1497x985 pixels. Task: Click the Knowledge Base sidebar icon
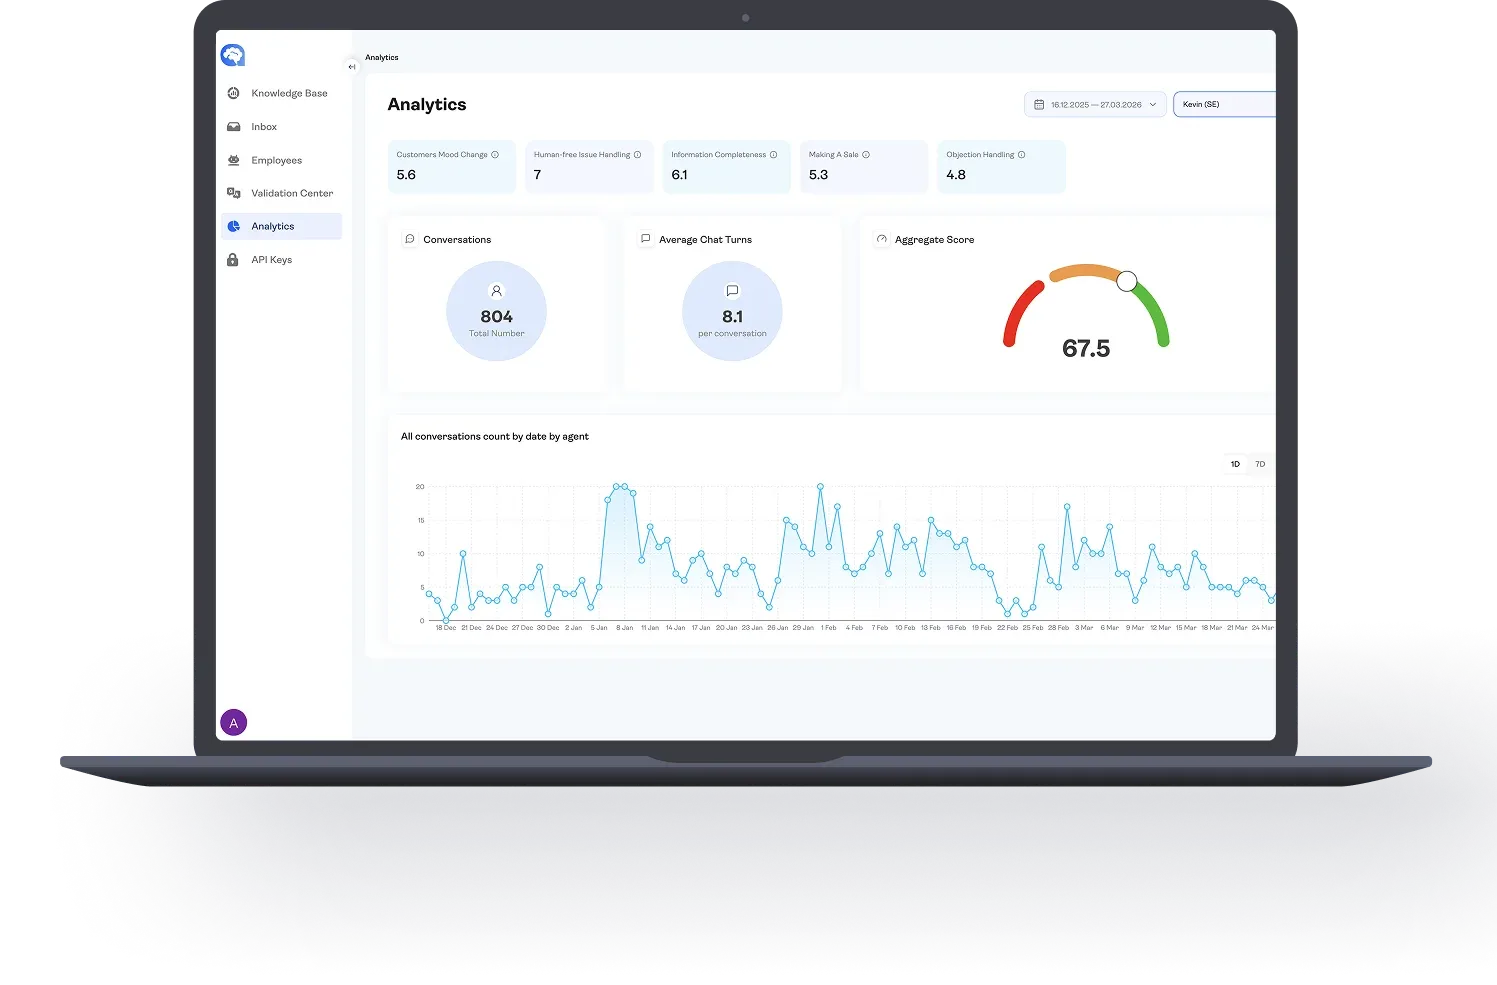point(233,93)
